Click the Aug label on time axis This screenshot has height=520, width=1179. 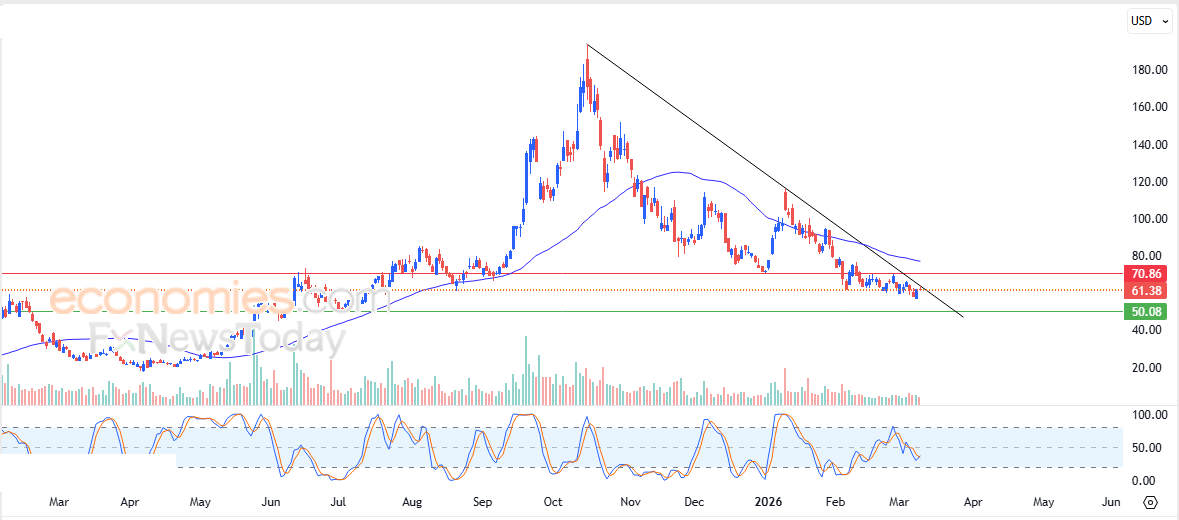411,501
